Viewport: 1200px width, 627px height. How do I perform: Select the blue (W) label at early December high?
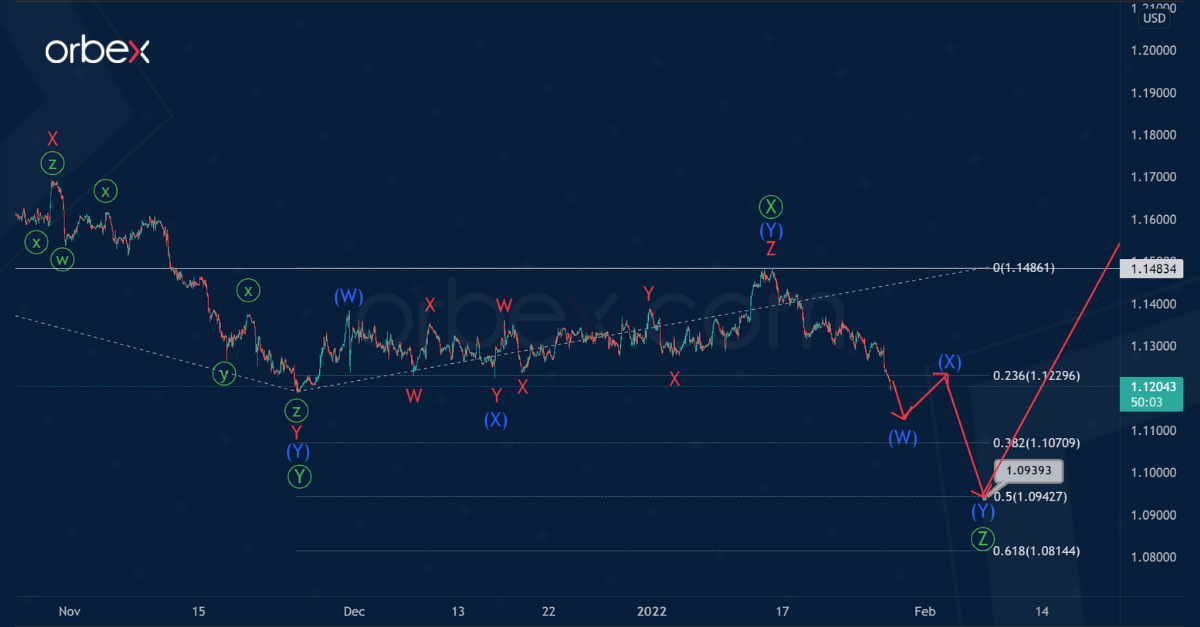click(349, 296)
